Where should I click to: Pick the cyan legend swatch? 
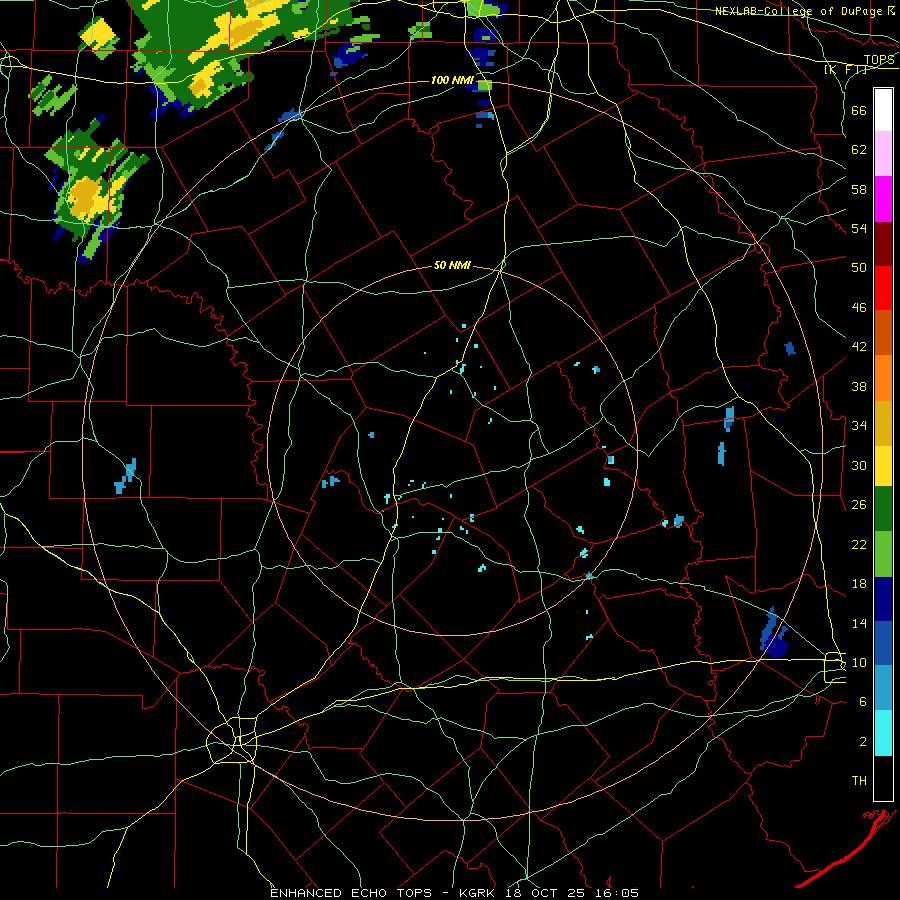(x=883, y=733)
